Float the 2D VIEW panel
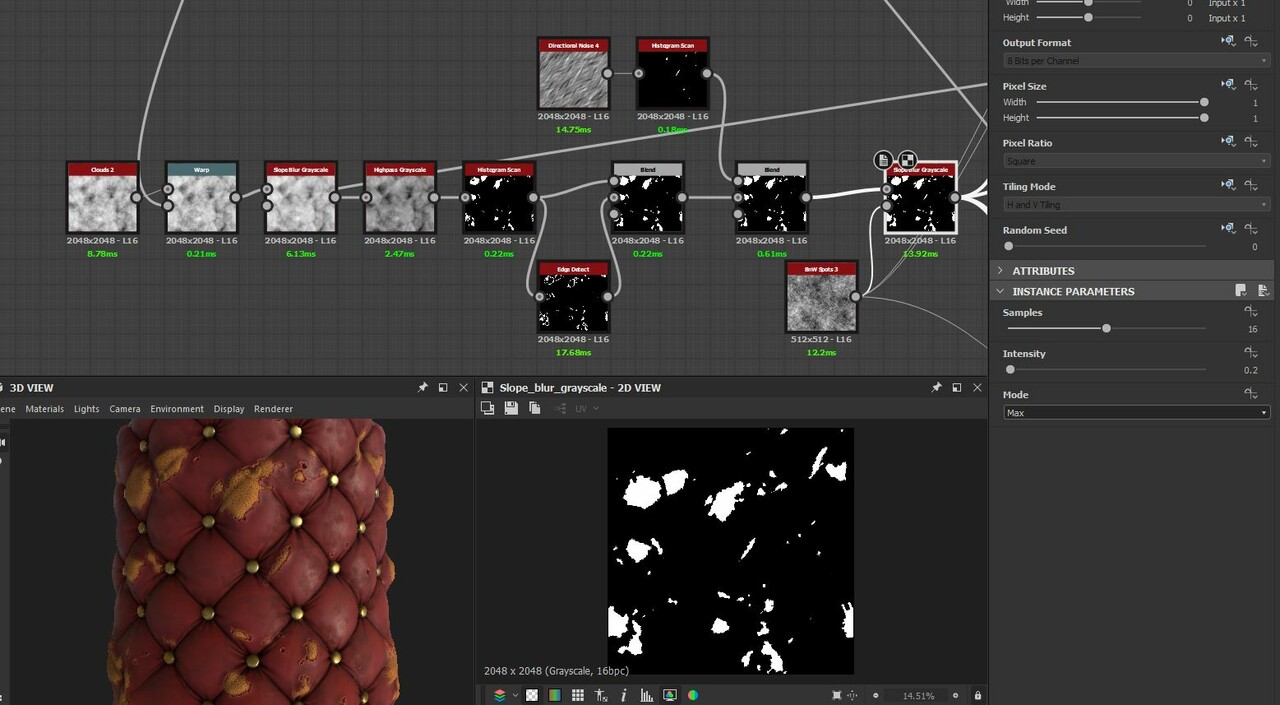This screenshot has height=705, width=1280. (x=957, y=387)
